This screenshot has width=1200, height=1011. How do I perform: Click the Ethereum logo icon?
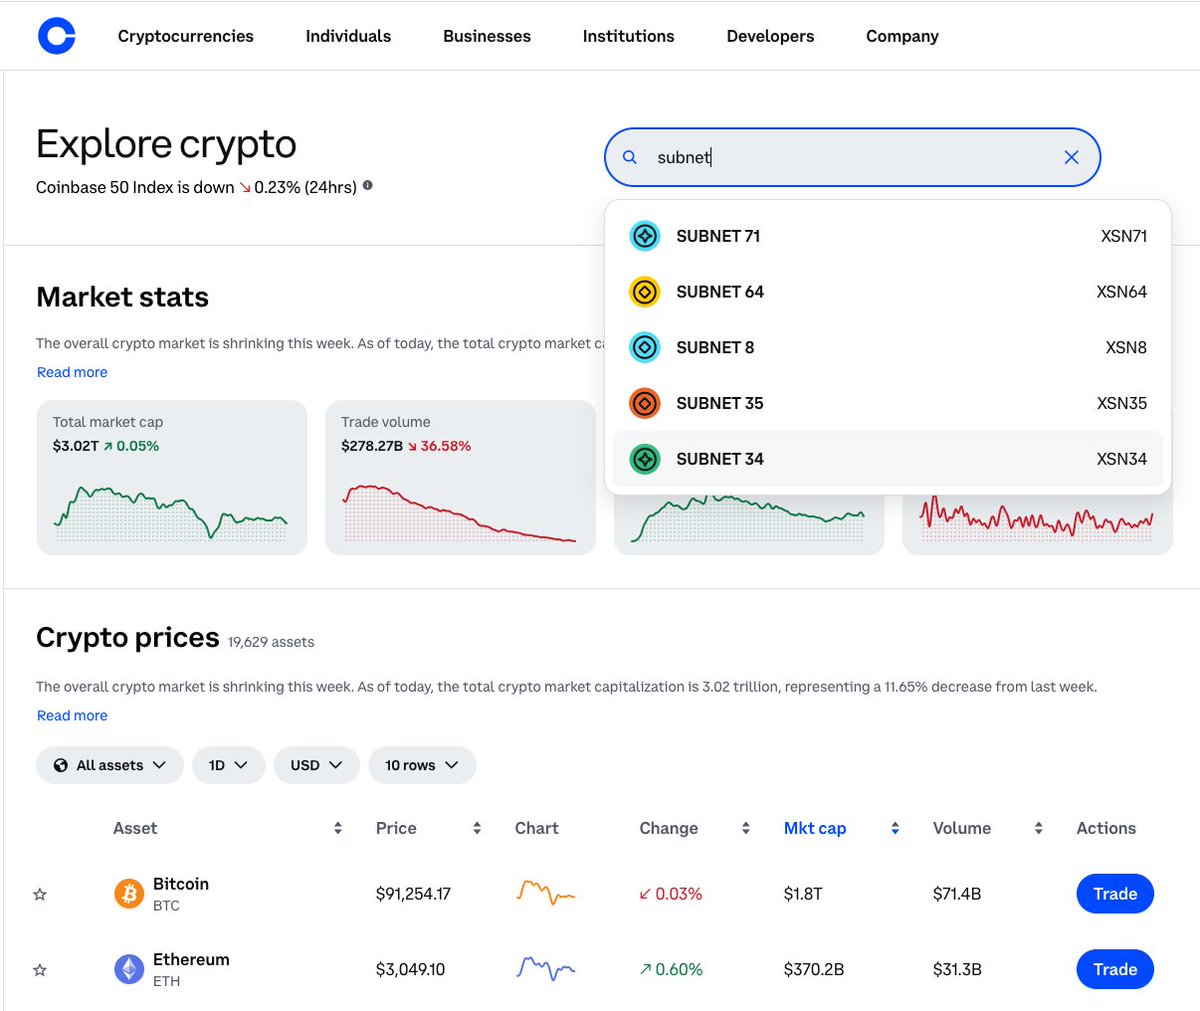tap(129, 969)
